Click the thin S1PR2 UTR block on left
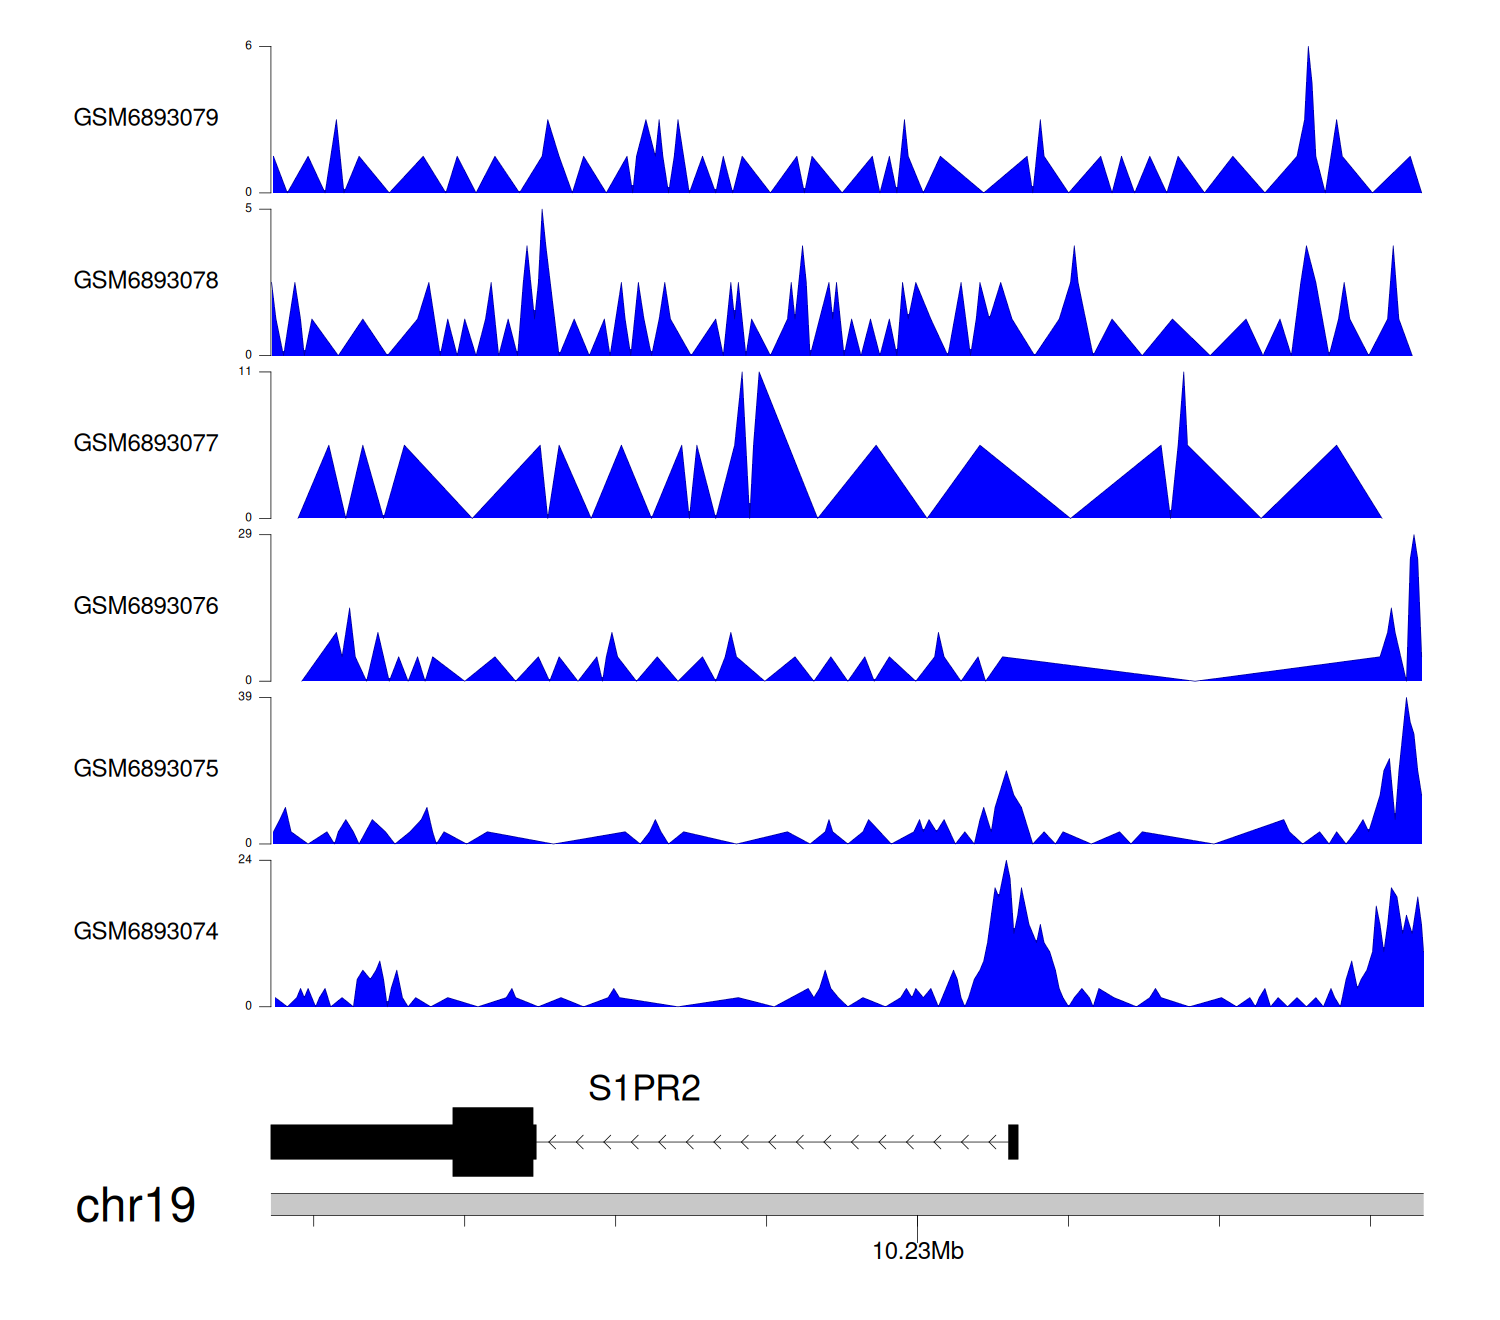The image size is (1500, 1320). [x=361, y=1142]
